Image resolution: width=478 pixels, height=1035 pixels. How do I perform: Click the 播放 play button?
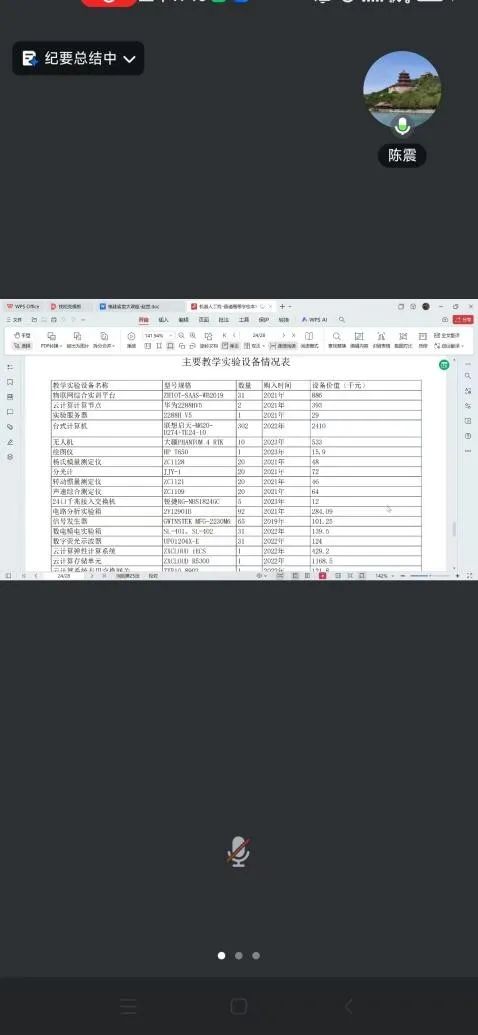point(131,341)
